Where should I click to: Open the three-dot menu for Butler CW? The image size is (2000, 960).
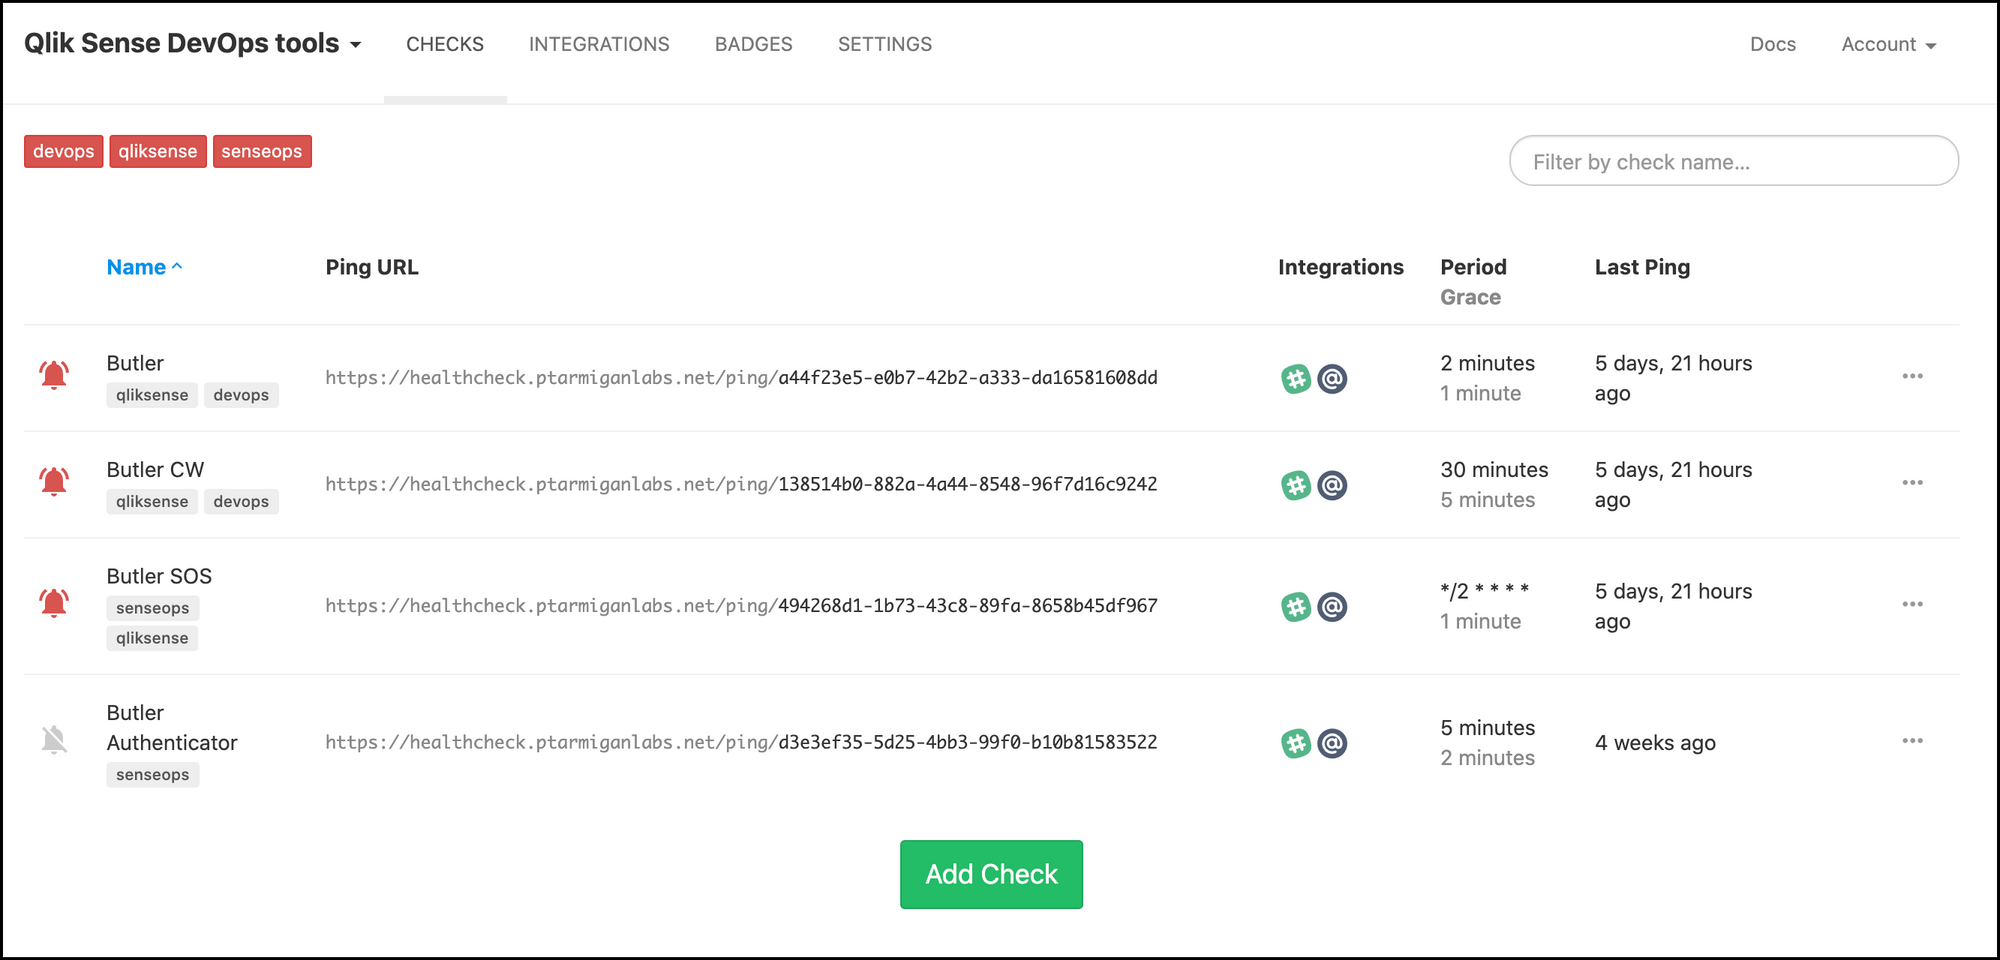click(1912, 482)
